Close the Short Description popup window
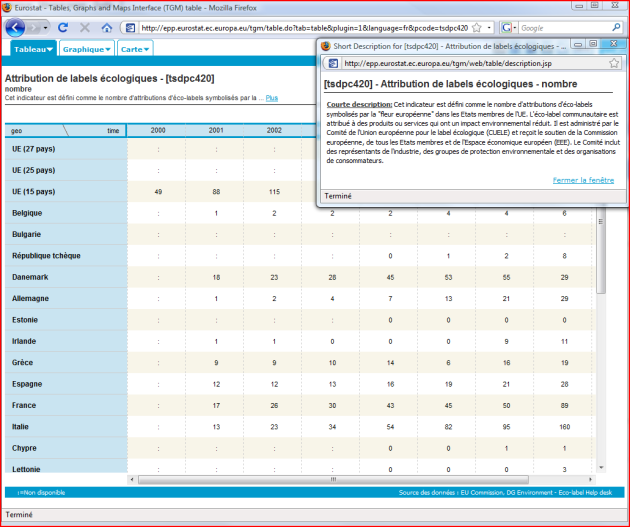Viewport: 630px width, 527px height. [614, 44]
